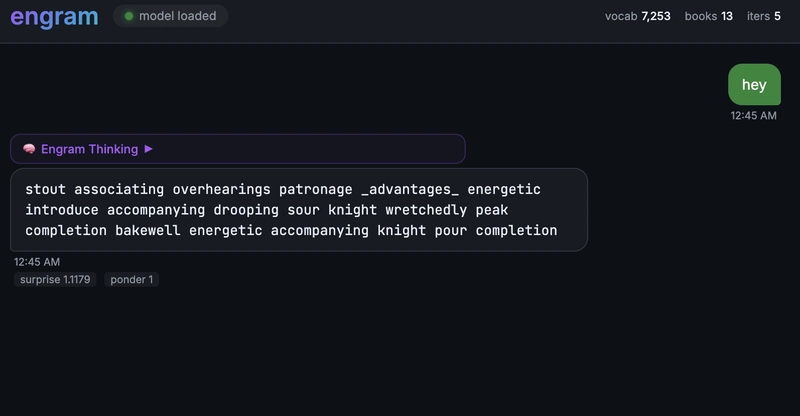Click the vocab 7,253 counter

(x=638, y=16)
